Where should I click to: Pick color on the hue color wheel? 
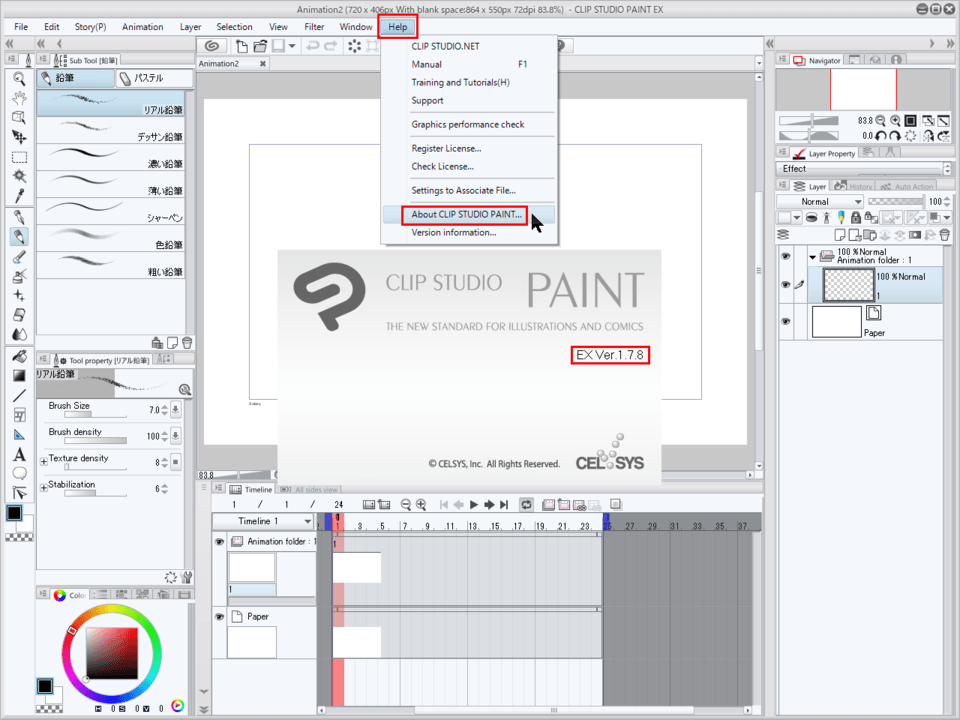pos(111,654)
